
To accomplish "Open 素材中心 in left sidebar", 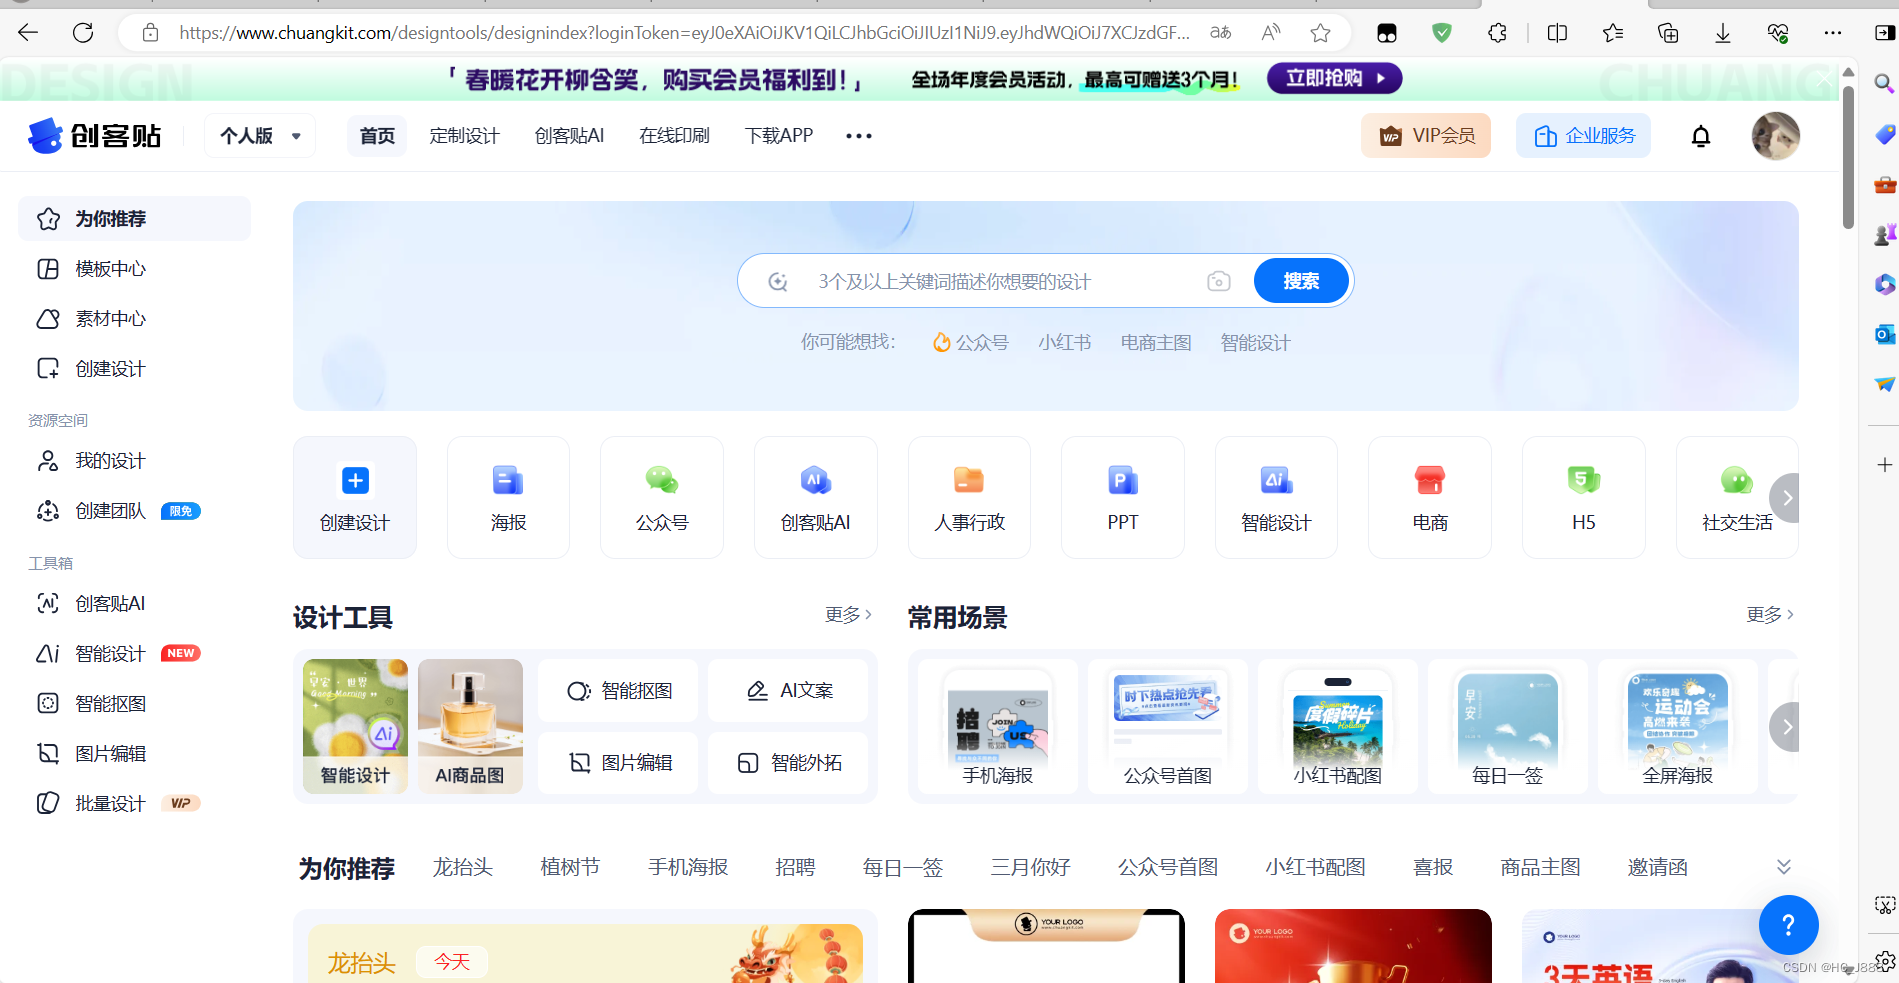I will (x=134, y=319).
